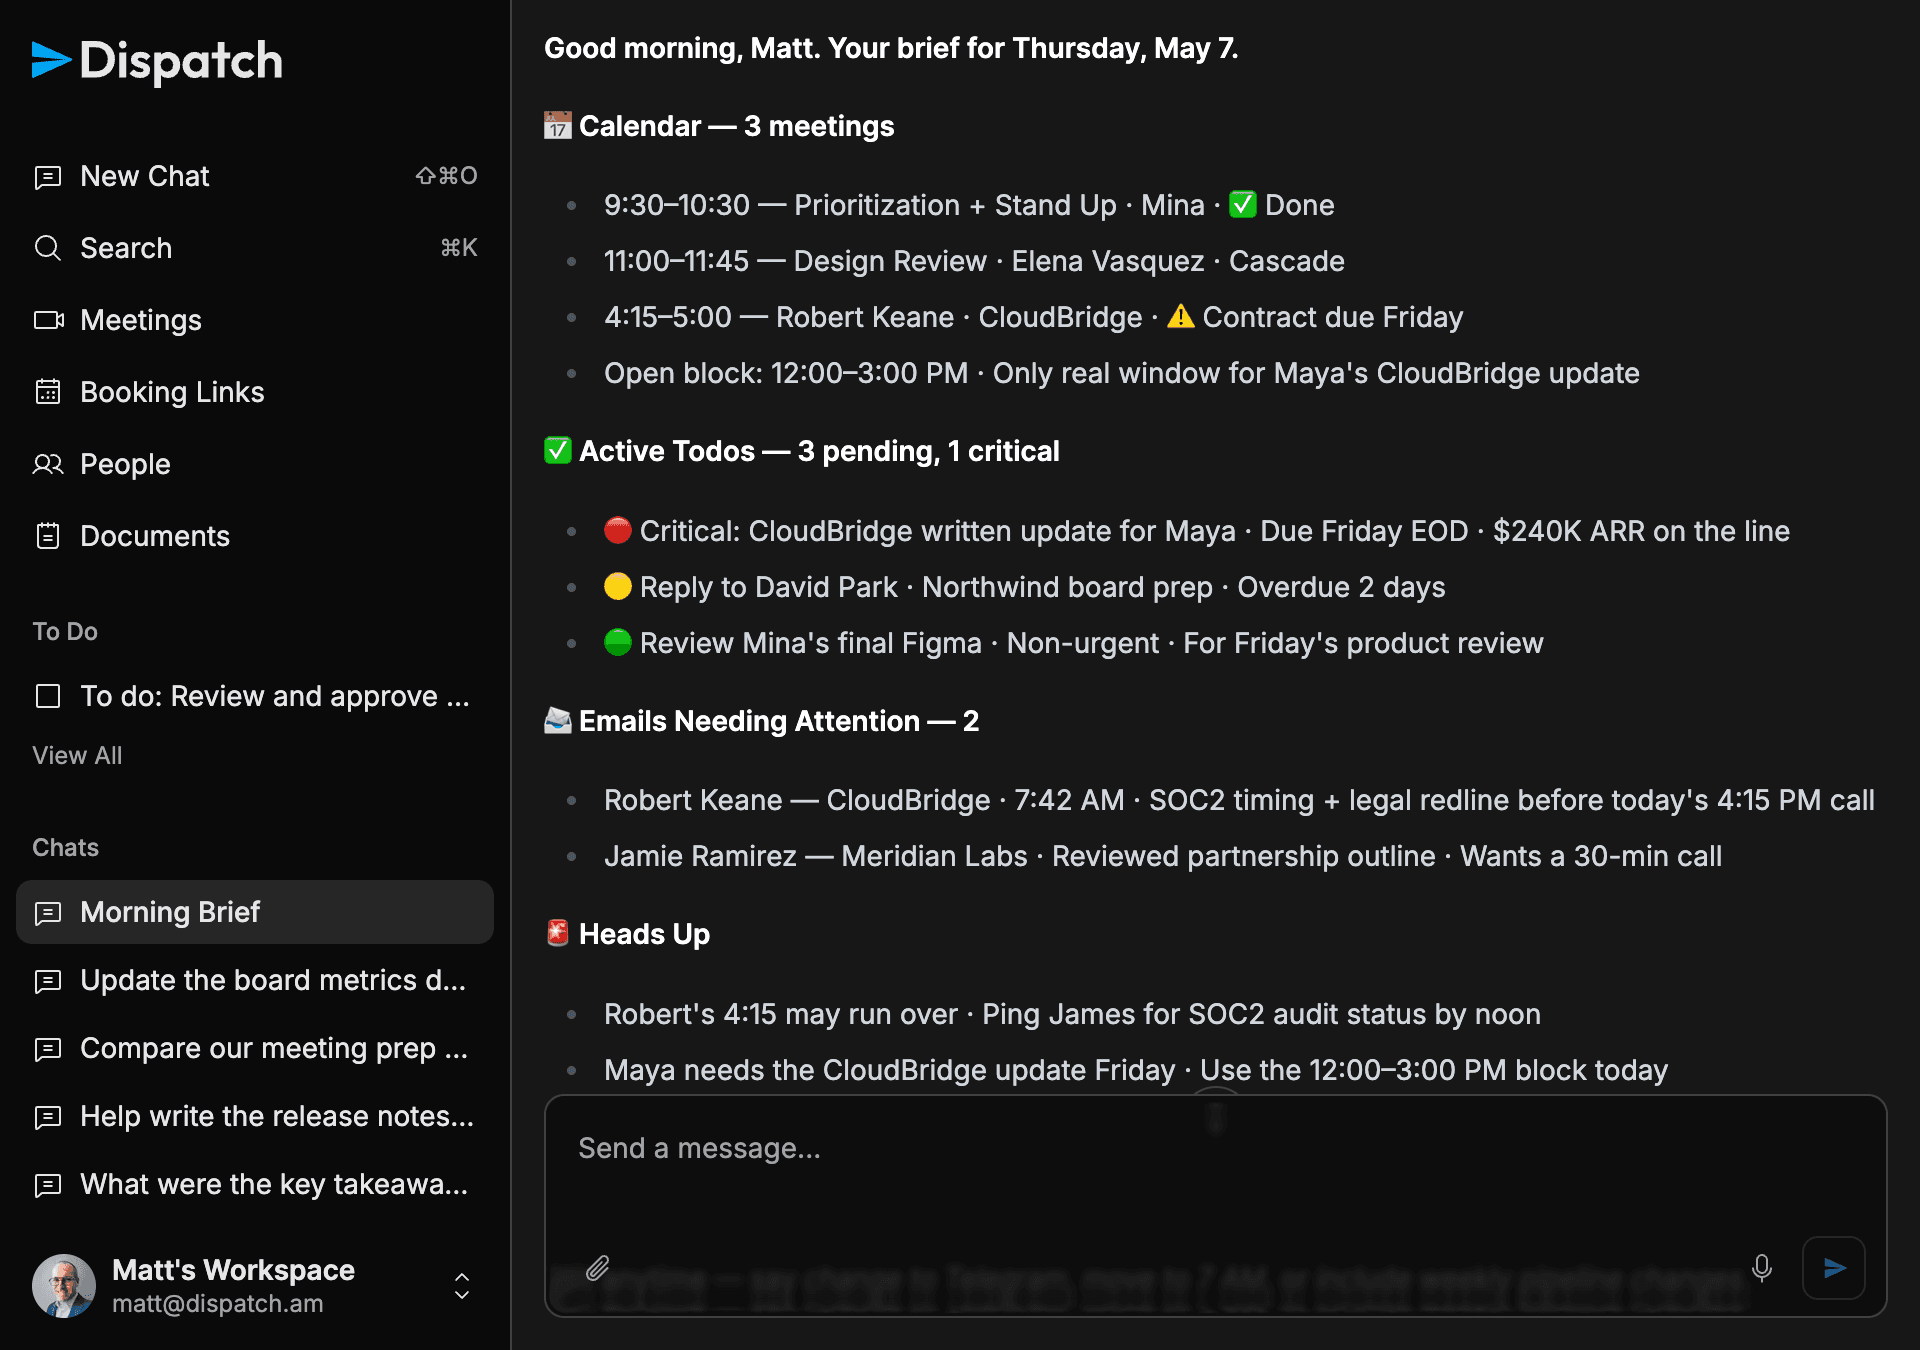Screen dimensions: 1920x1350
Task: Click the New Chat icon
Action: click(x=48, y=177)
